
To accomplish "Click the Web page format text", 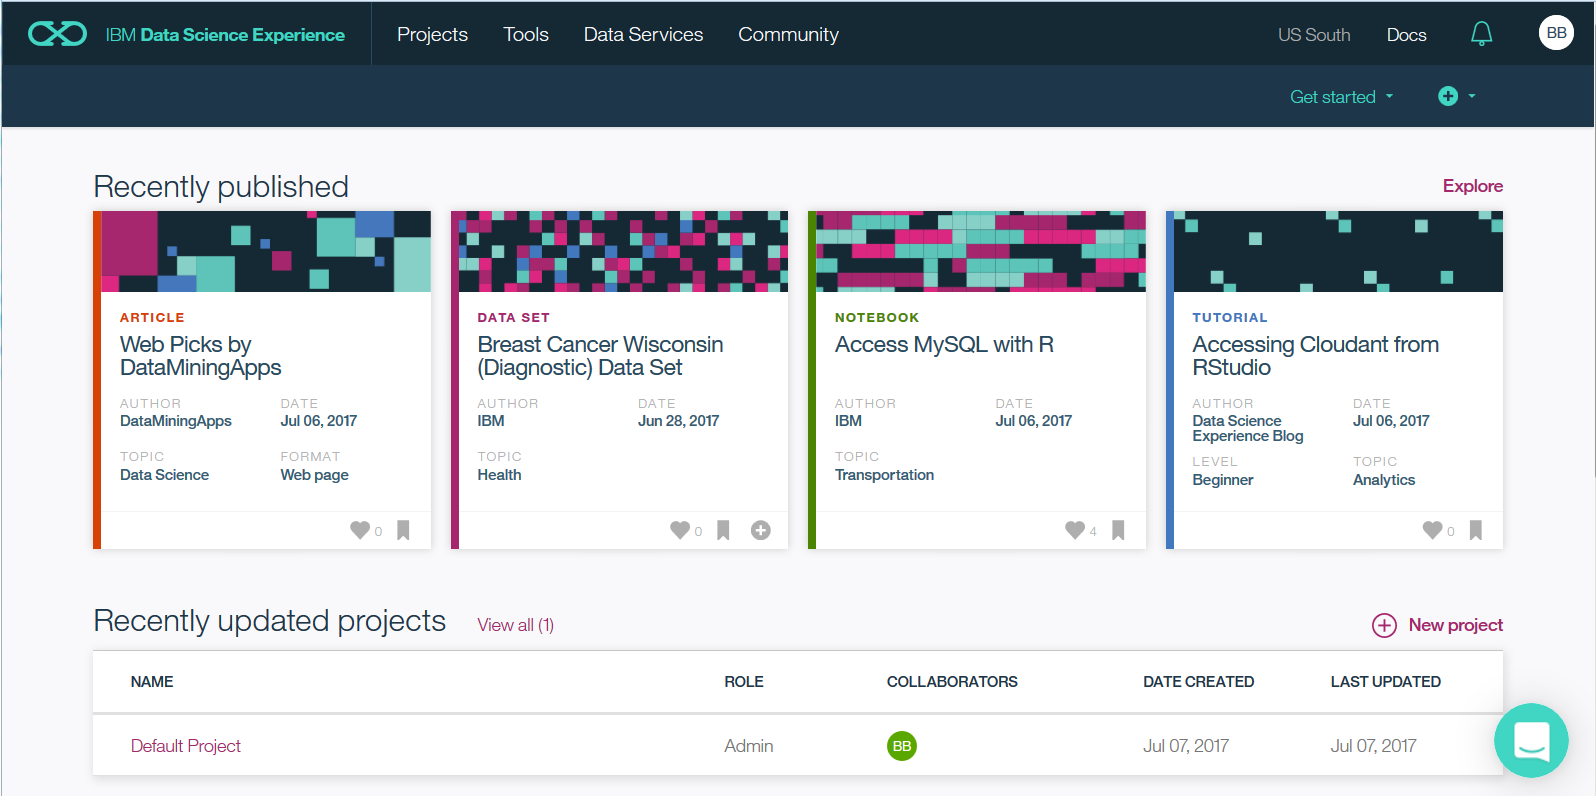I will pos(314,475).
